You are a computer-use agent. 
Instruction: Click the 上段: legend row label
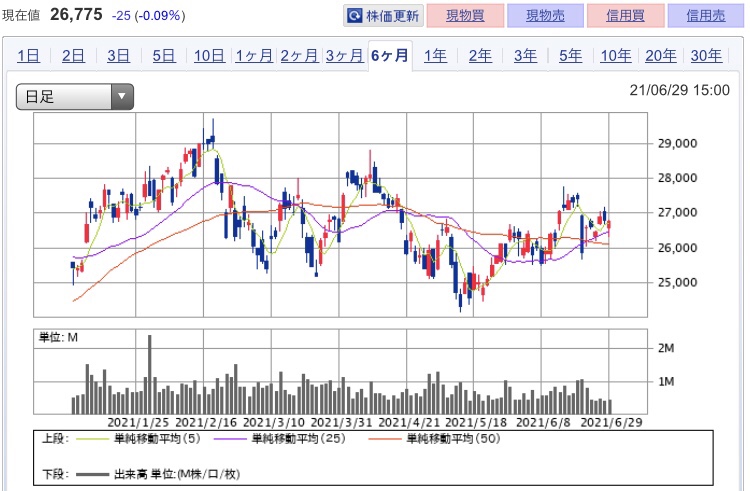[55, 438]
